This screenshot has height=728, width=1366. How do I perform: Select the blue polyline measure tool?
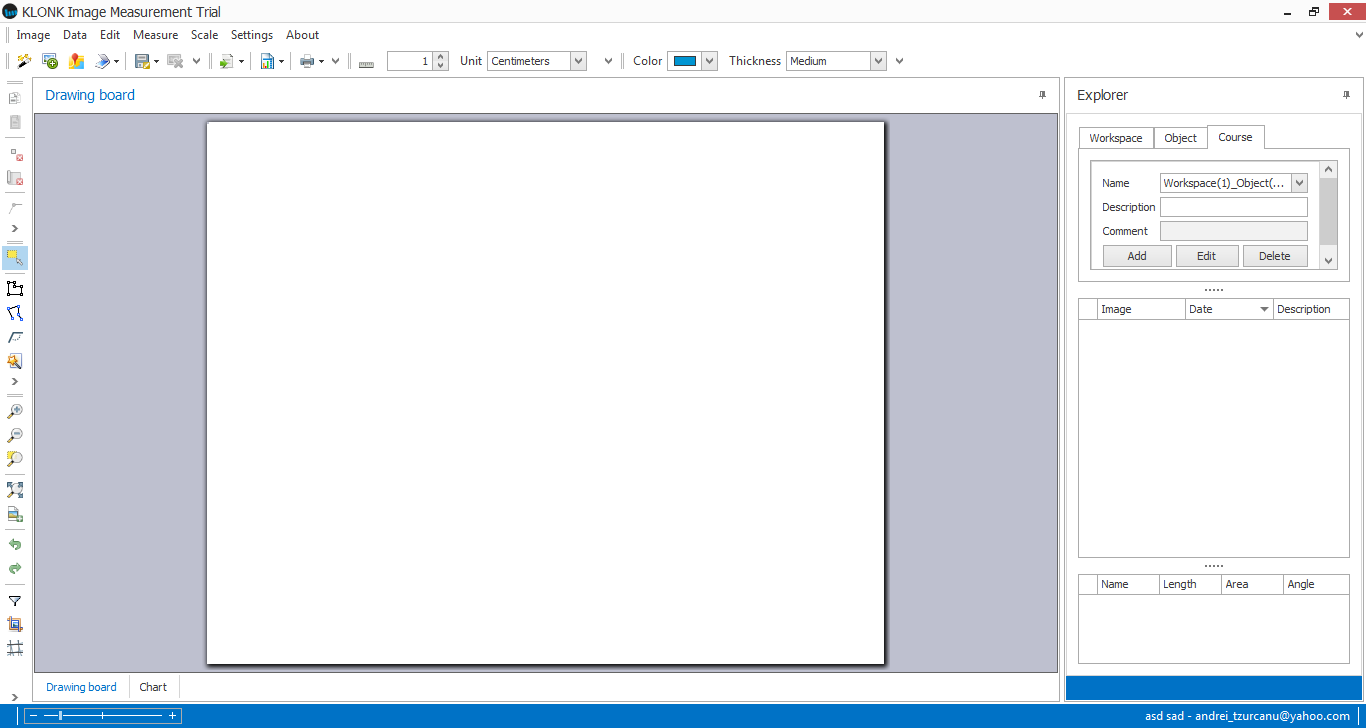(14, 313)
